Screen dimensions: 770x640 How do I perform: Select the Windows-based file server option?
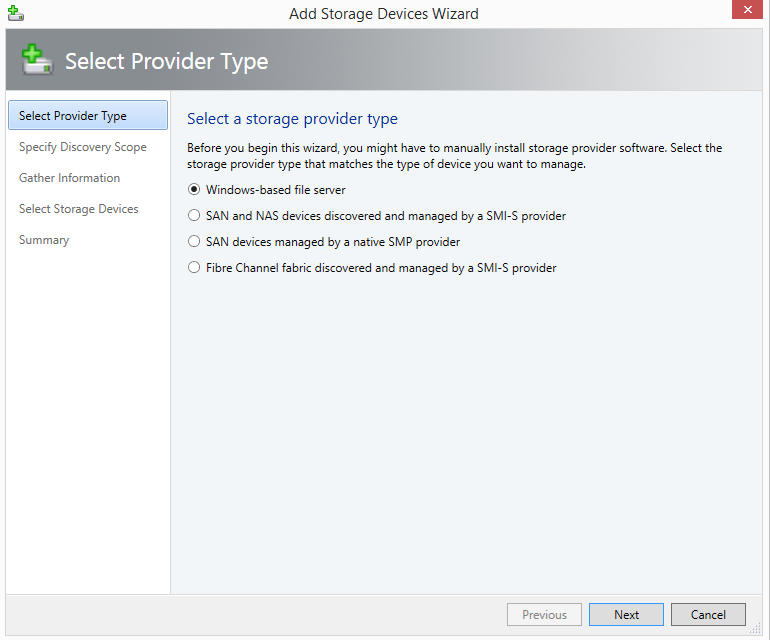click(194, 190)
